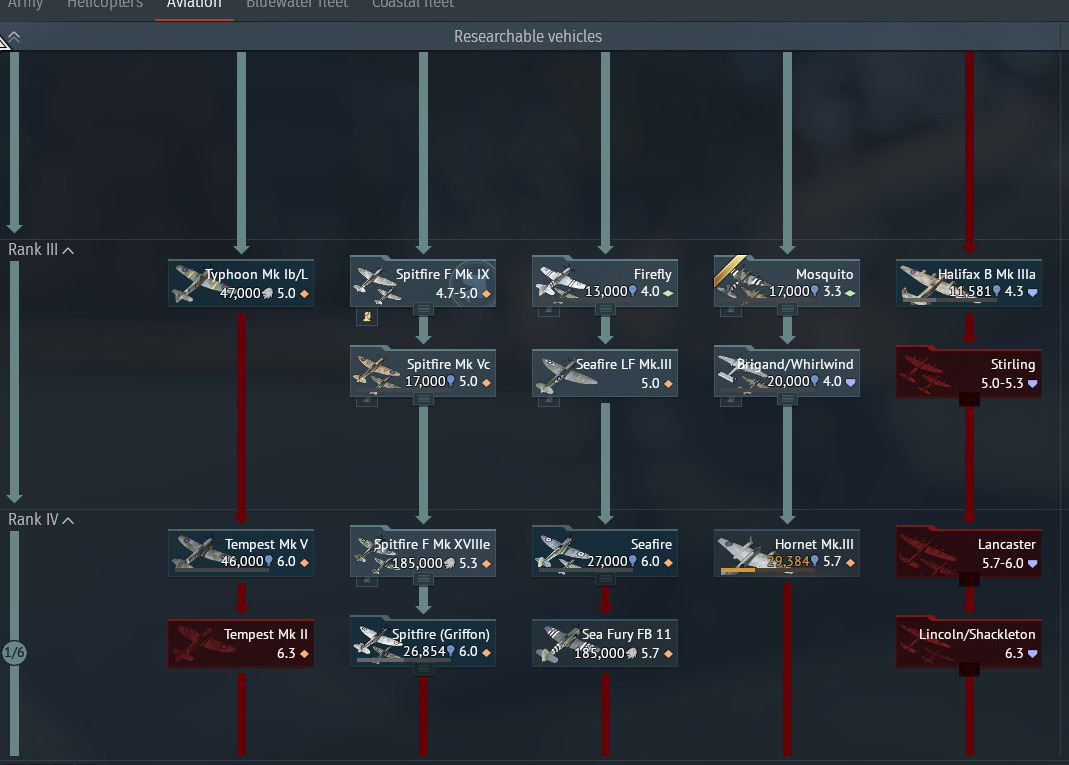Expand the Spitfire F Mk IX group folder

[x=423, y=310]
